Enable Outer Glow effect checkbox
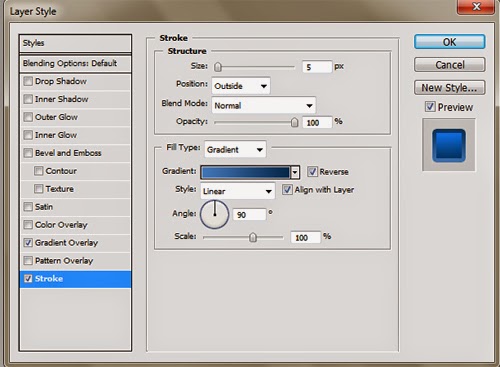 pos(28,117)
